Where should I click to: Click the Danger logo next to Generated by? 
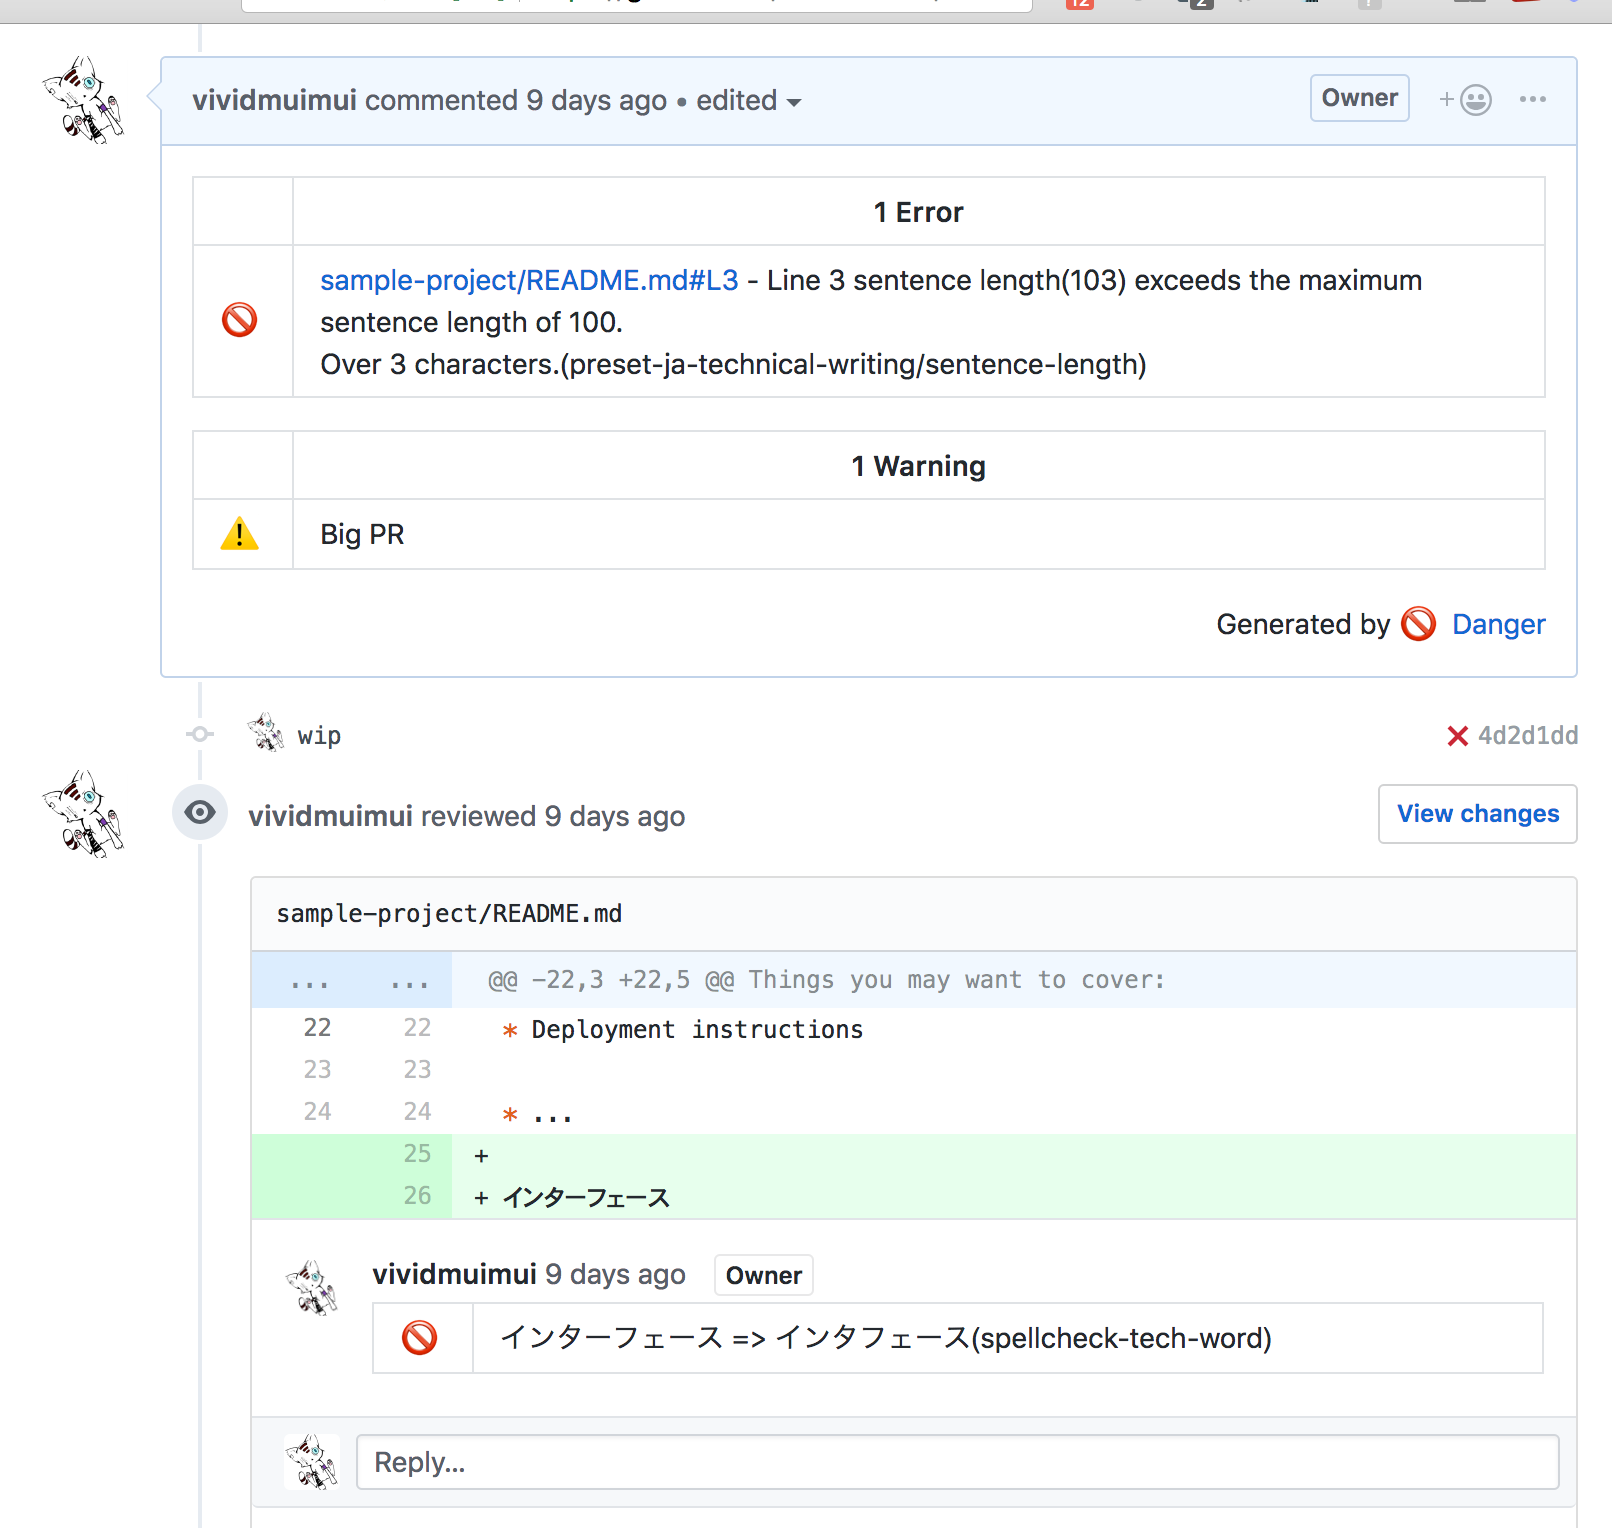click(1418, 624)
